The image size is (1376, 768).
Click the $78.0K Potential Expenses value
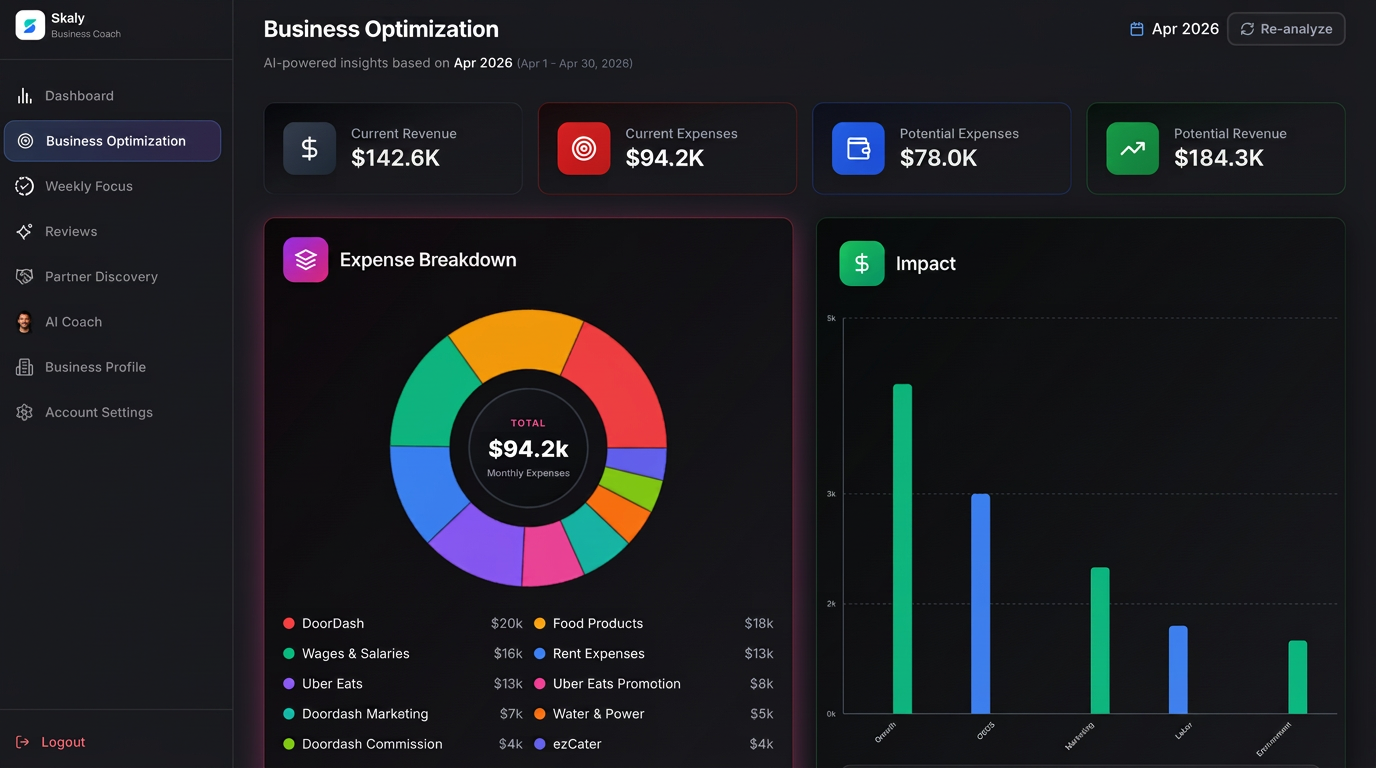[x=939, y=158]
